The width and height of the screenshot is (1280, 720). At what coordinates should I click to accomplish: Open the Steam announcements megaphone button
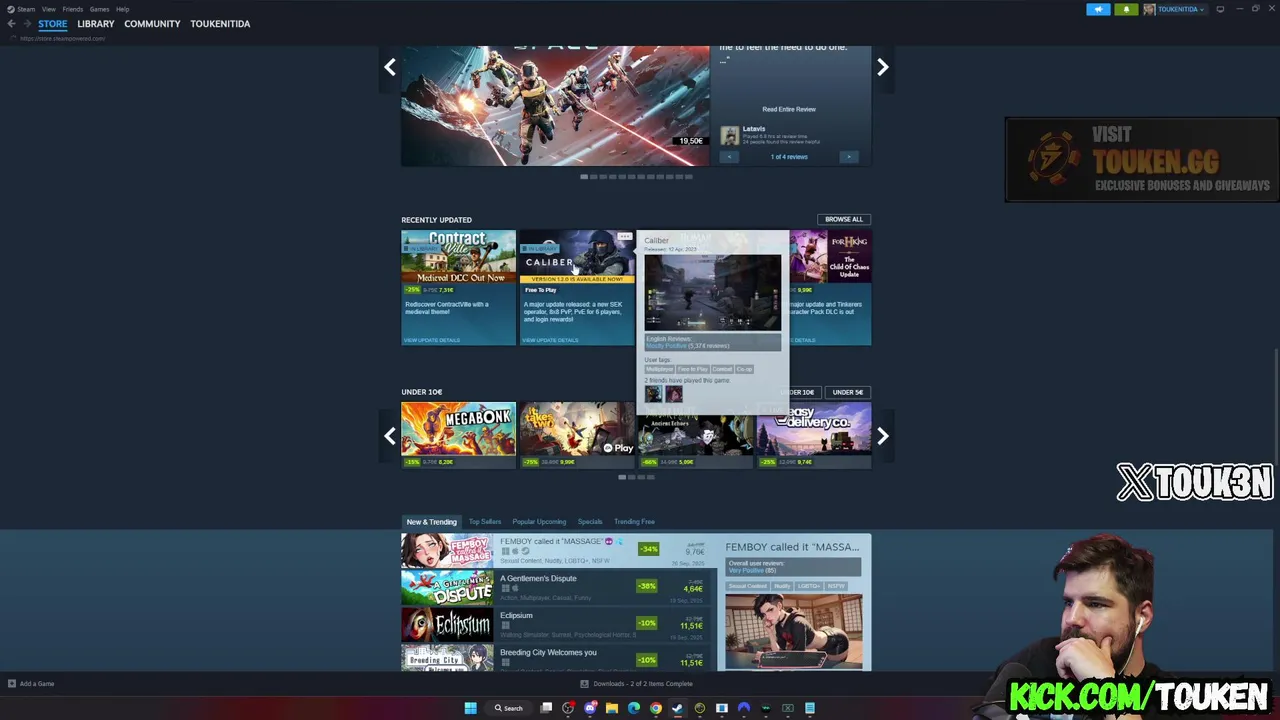click(x=1098, y=9)
